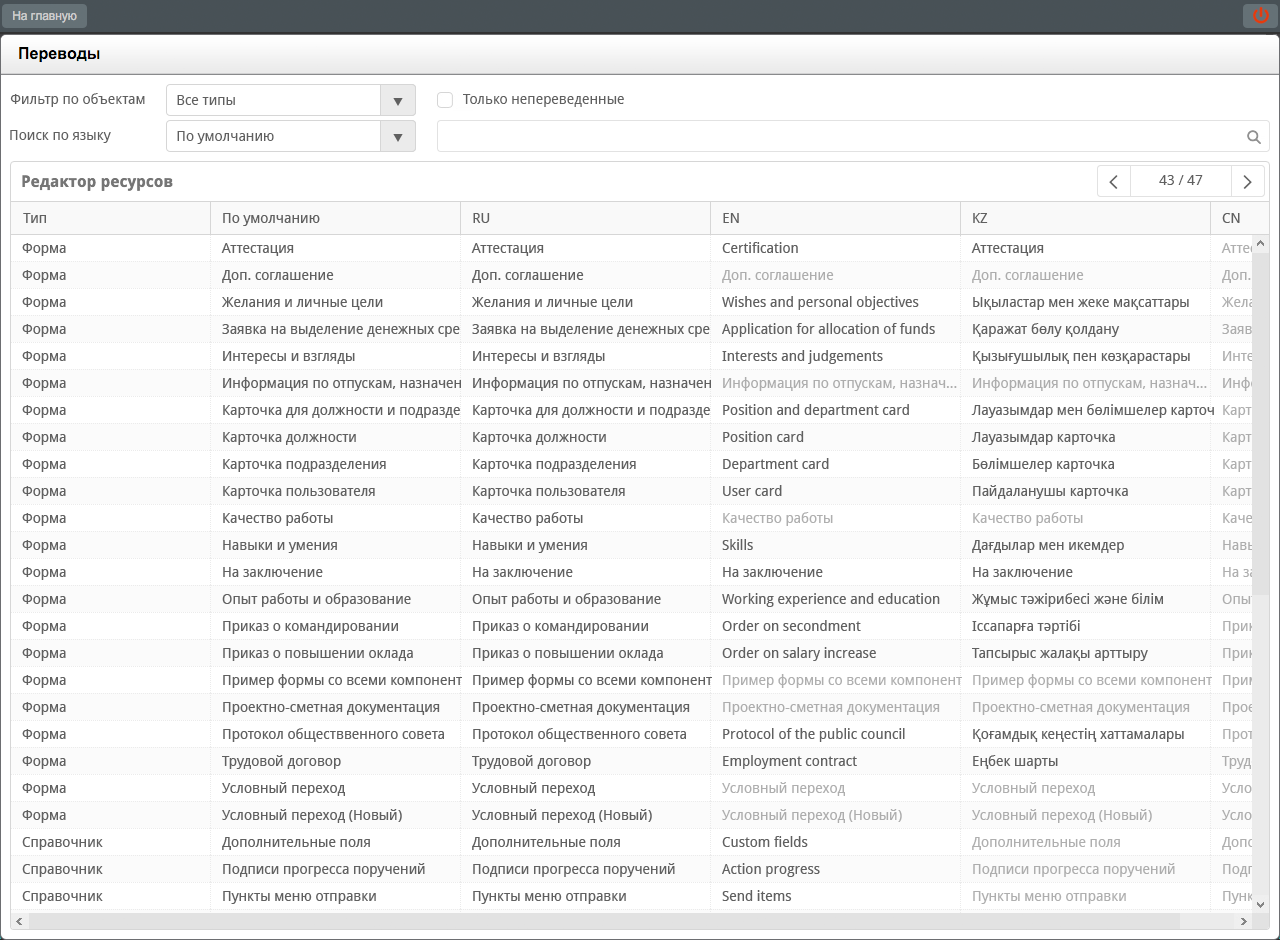Image resolution: width=1280 pixels, height=940 pixels.
Task: Select EN cell 'Order on secondment'
Action: [836, 626]
